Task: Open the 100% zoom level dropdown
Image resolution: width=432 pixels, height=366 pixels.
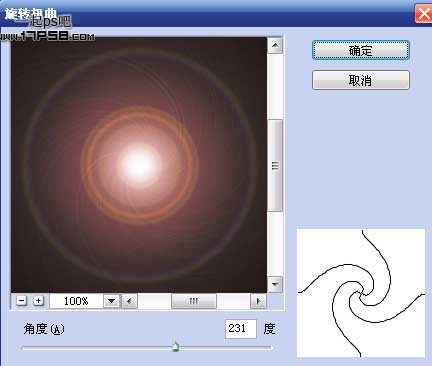Action: click(111, 301)
